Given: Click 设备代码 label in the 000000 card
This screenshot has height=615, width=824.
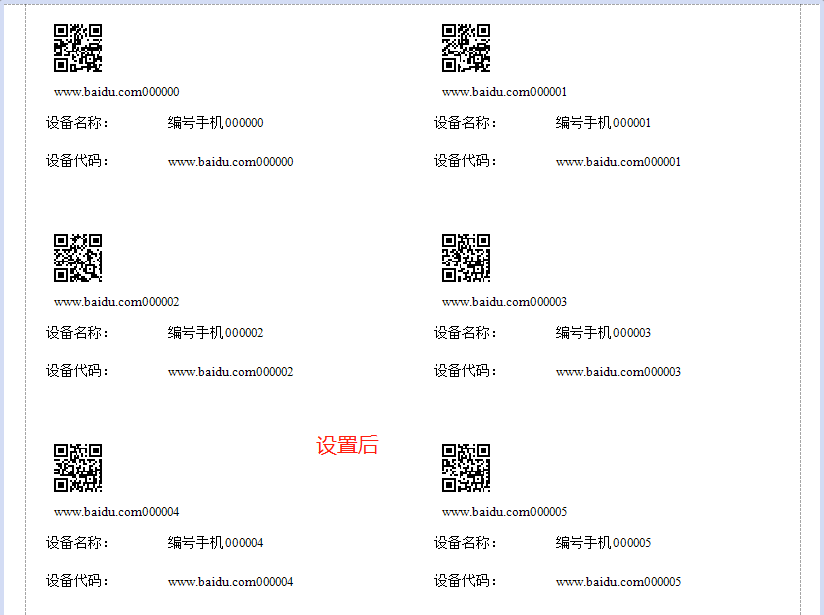Looking at the screenshot, I should click(77, 160).
